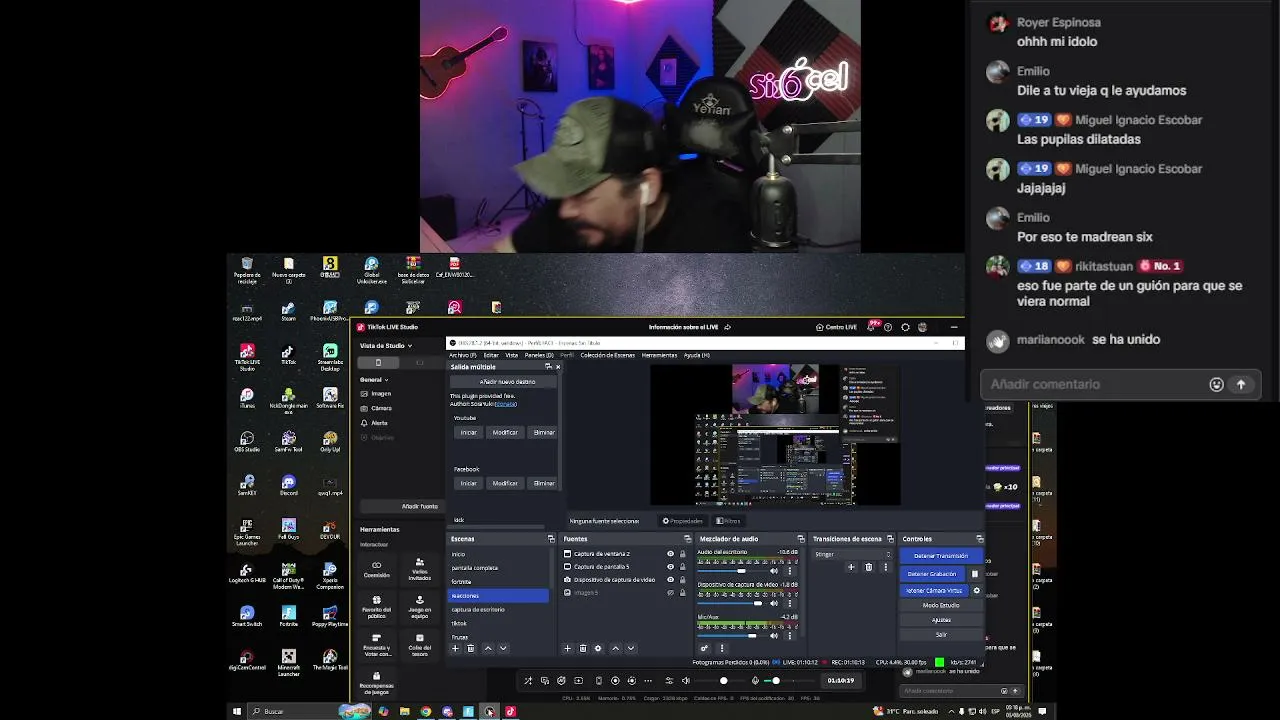The image size is (1280, 720).
Task: Open the emoji picker in comment box
Action: [x=1216, y=384]
